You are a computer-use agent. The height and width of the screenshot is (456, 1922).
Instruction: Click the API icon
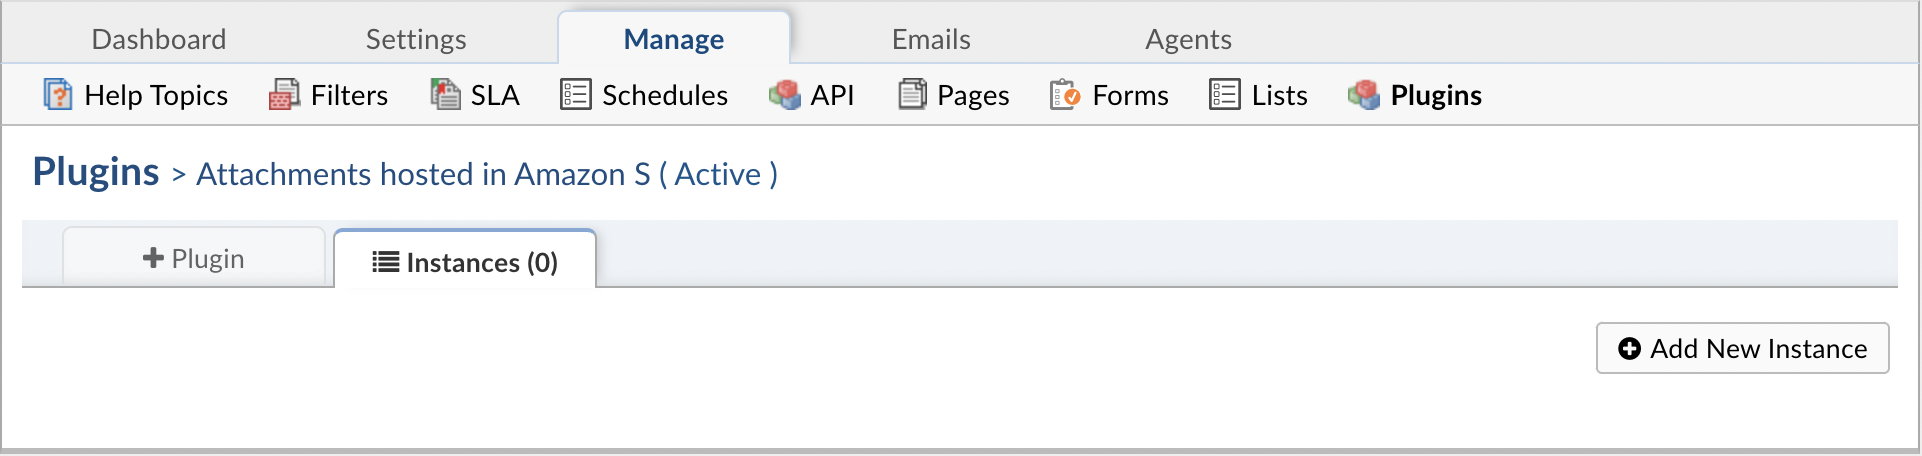(785, 95)
